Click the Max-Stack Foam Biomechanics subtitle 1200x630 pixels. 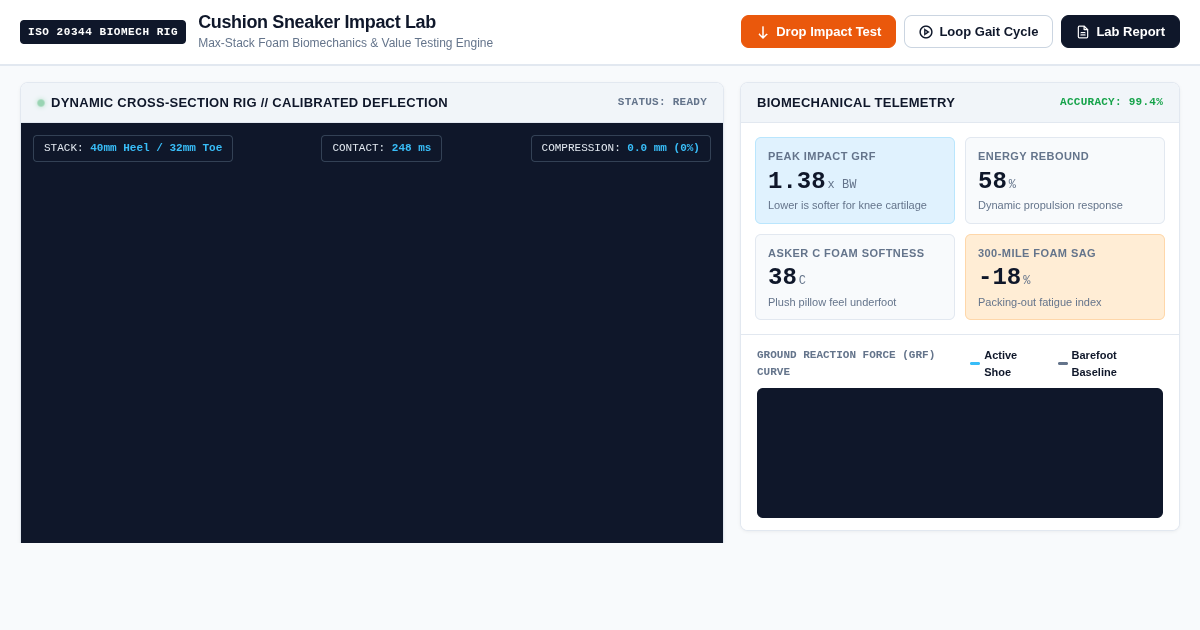pos(345,43)
